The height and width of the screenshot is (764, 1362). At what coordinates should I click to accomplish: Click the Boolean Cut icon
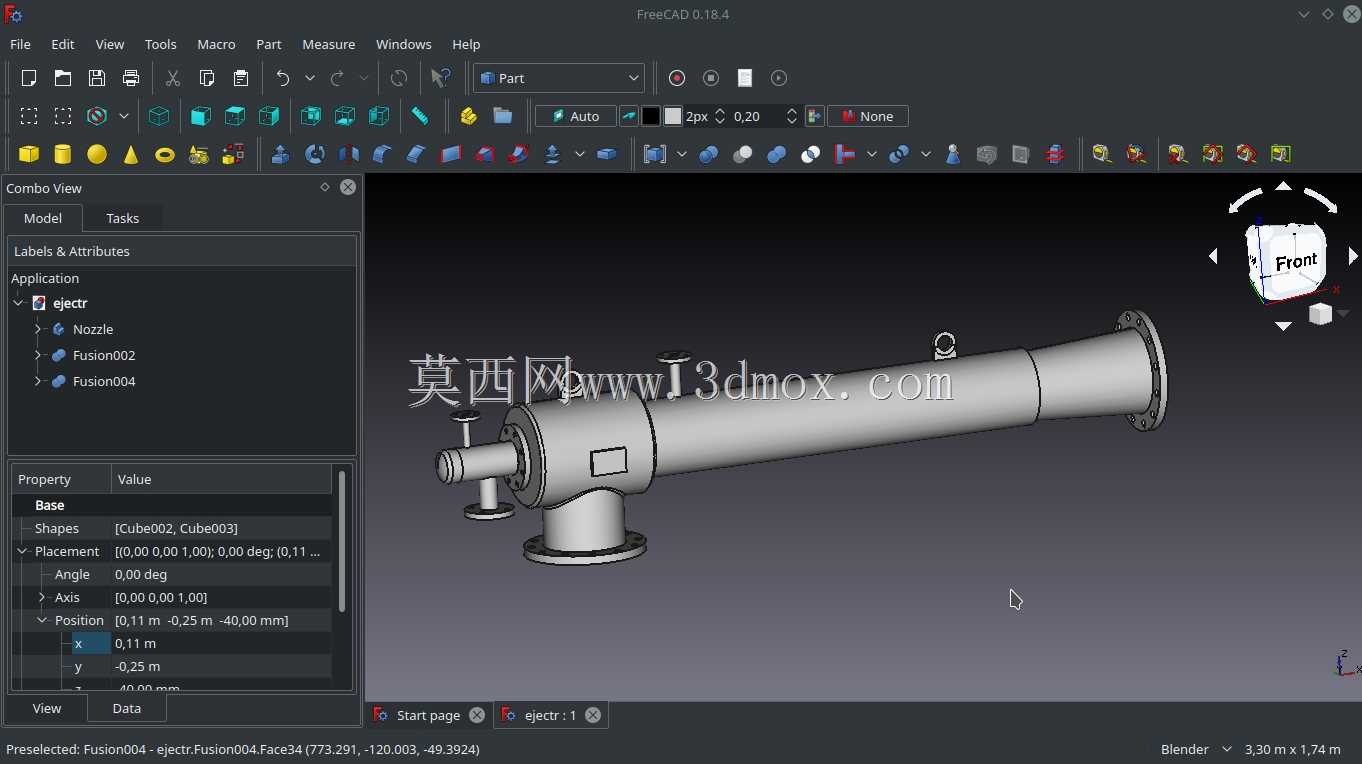click(x=743, y=154)
